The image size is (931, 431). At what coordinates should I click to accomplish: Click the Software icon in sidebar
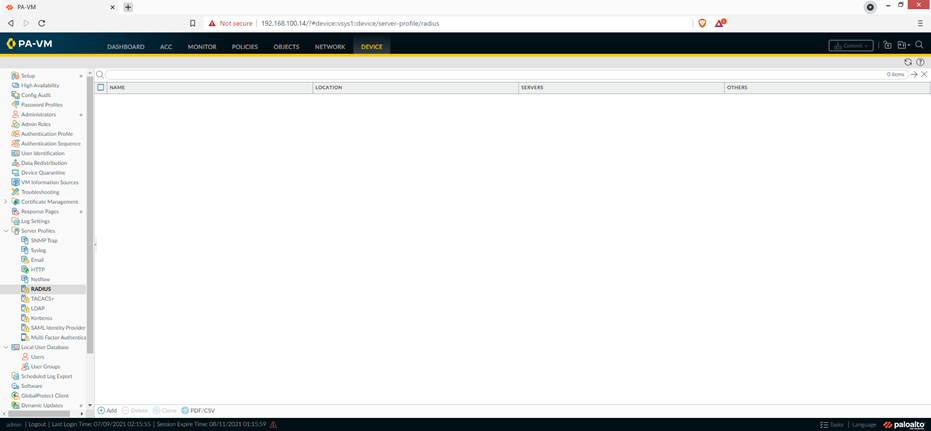(x=16, y=386)
